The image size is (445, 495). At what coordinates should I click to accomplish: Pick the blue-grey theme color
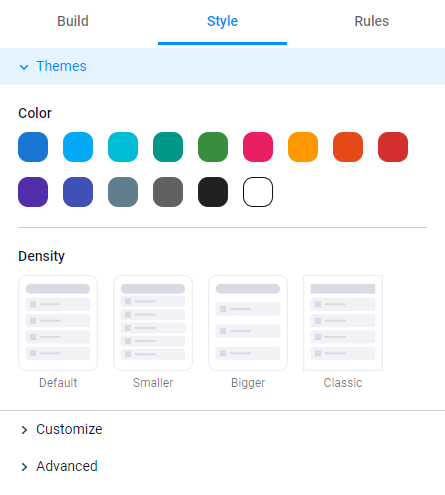point(123,192)
